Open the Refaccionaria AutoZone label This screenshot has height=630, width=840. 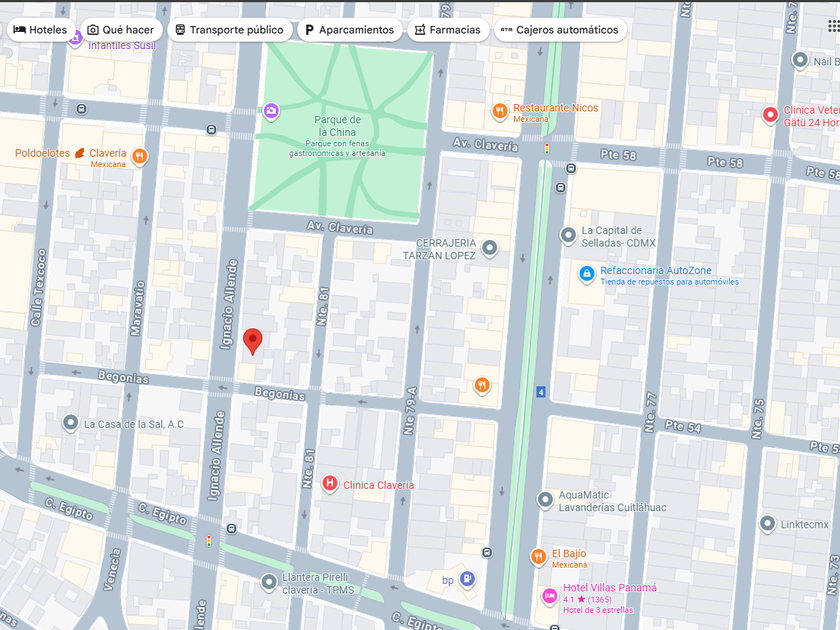(656, 271)
